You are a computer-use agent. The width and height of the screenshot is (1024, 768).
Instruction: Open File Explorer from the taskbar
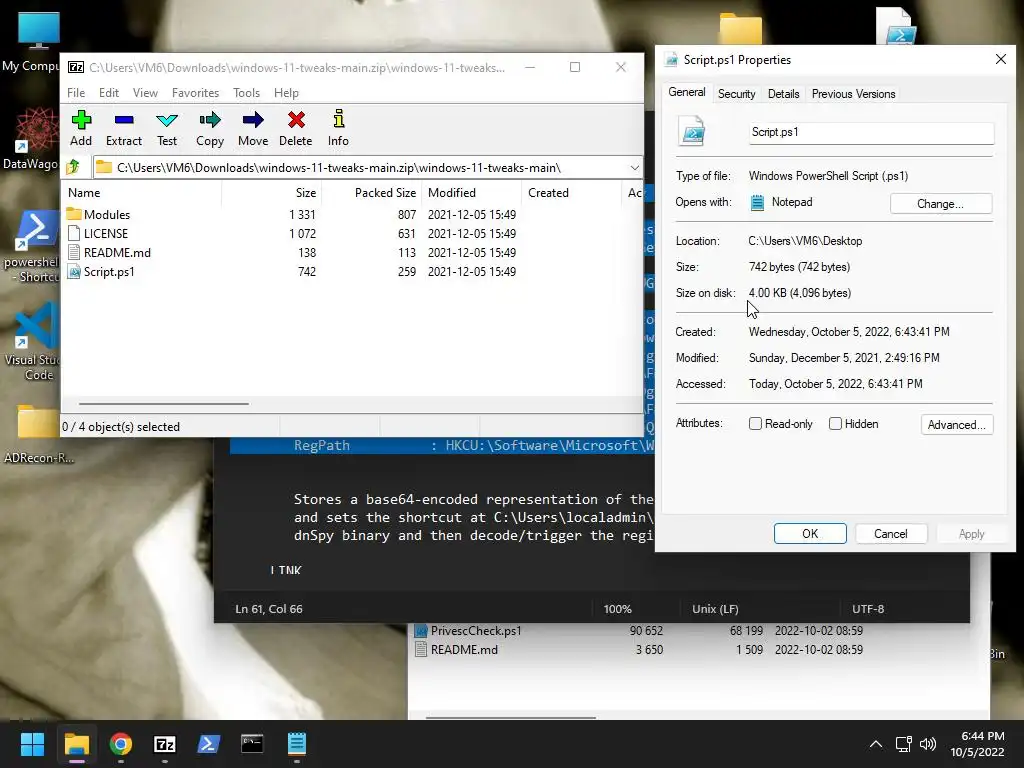pyautogui.click(x=76, y=744)
